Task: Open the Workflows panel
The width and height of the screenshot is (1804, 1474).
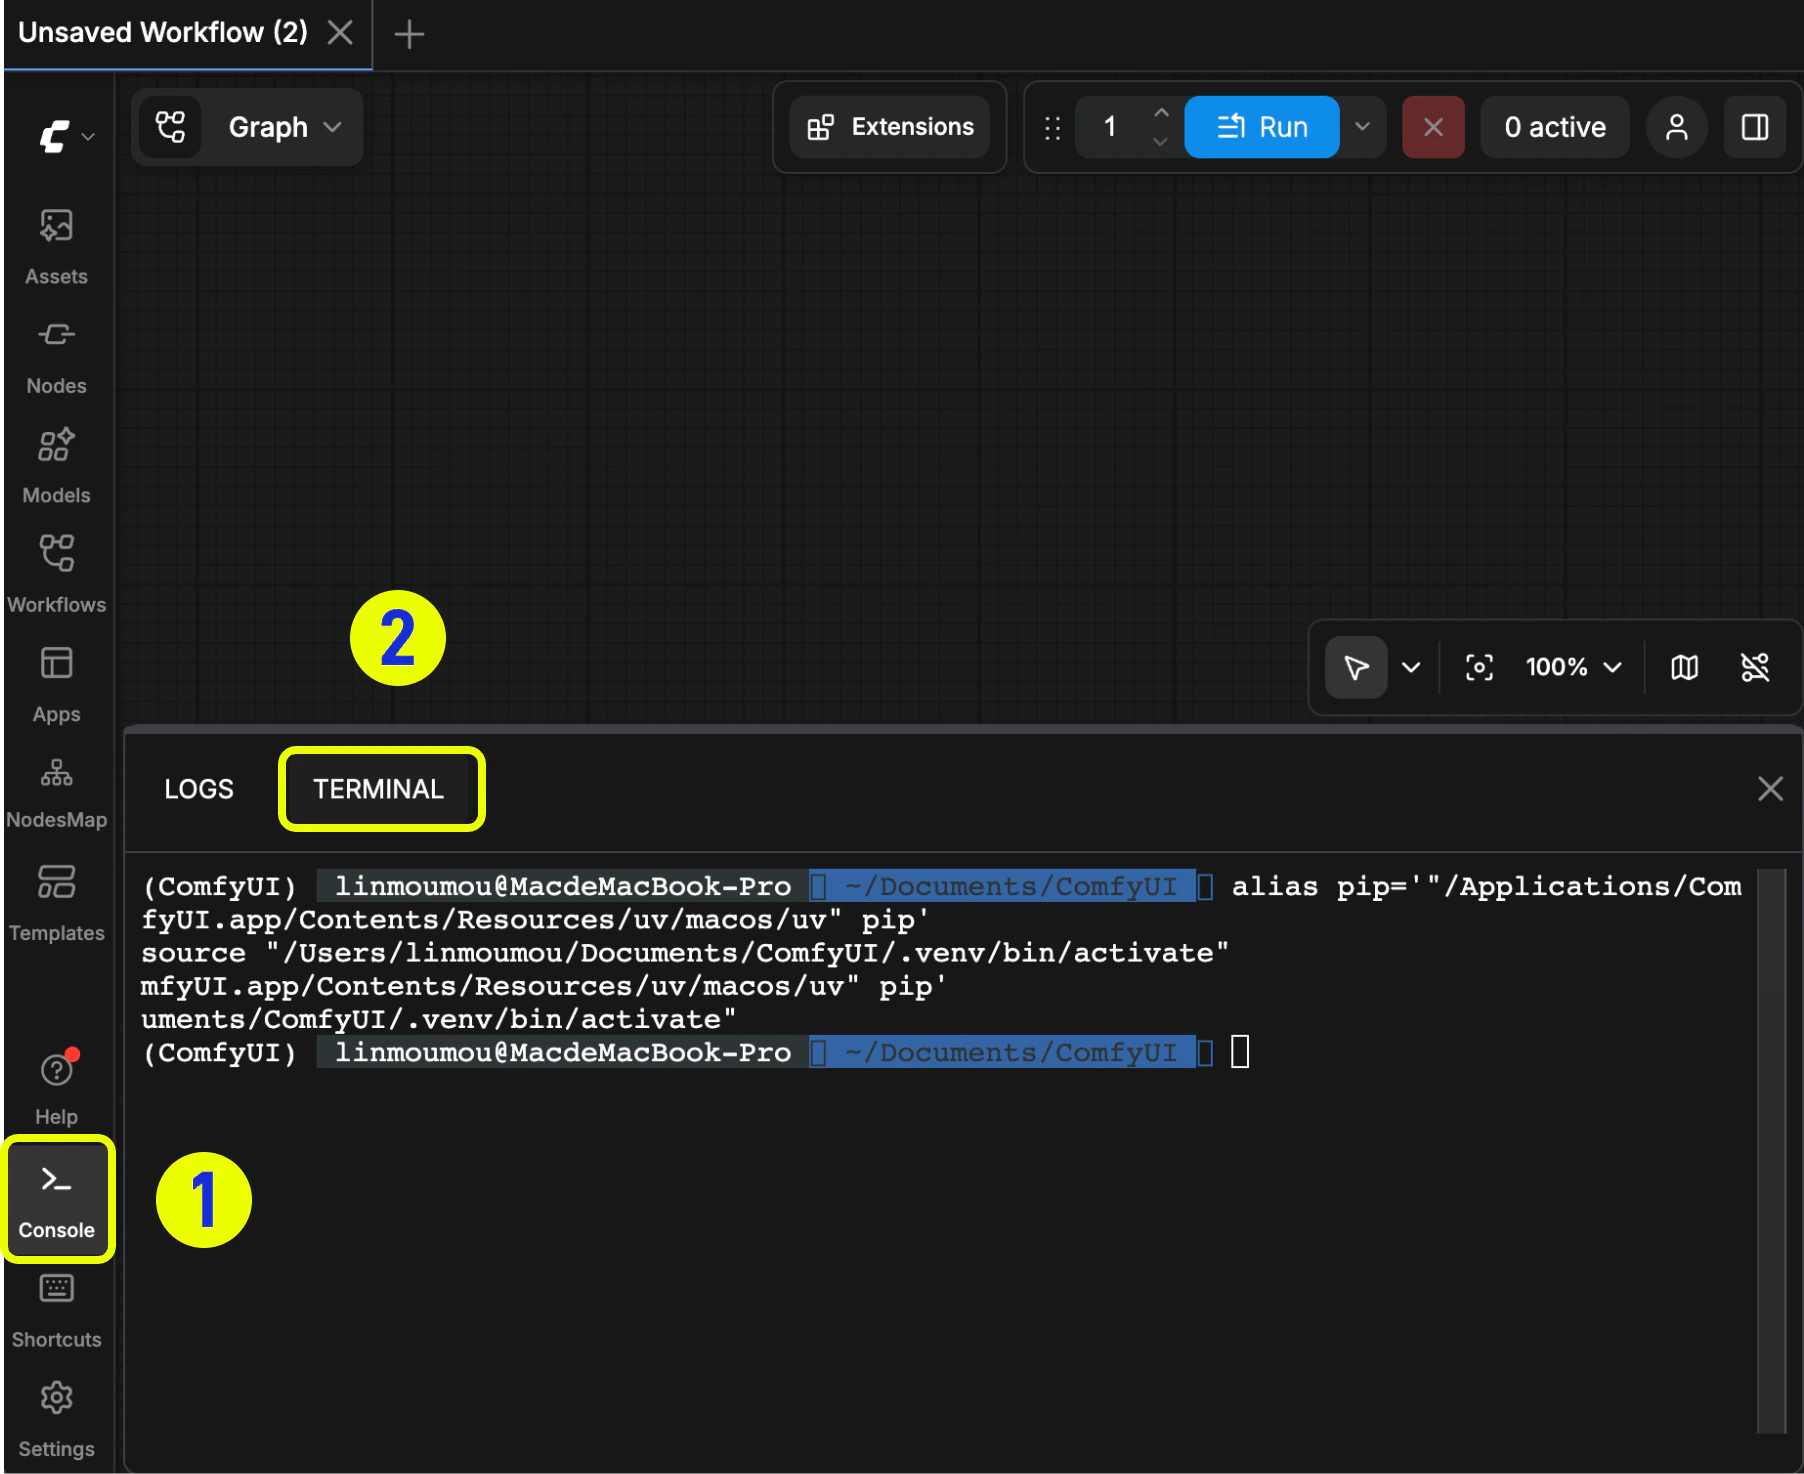Action: click(x=56, y=570)
